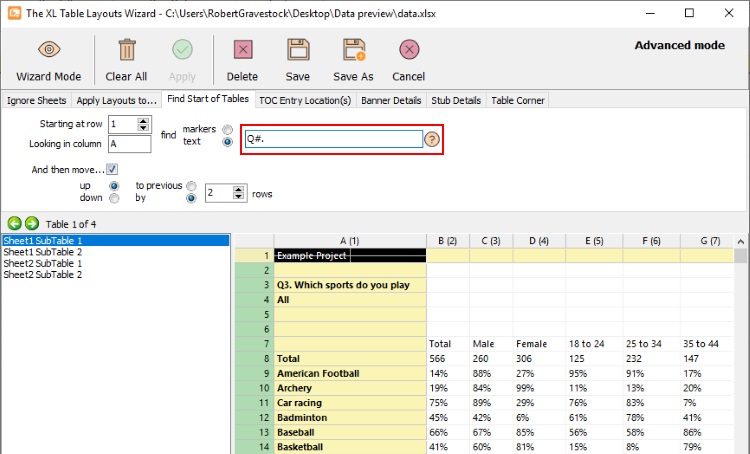The width and height of the screenshot is (750, 454).
Task: Click the preview vertical scrollbar thumb
Action: (x=740, y=255)
